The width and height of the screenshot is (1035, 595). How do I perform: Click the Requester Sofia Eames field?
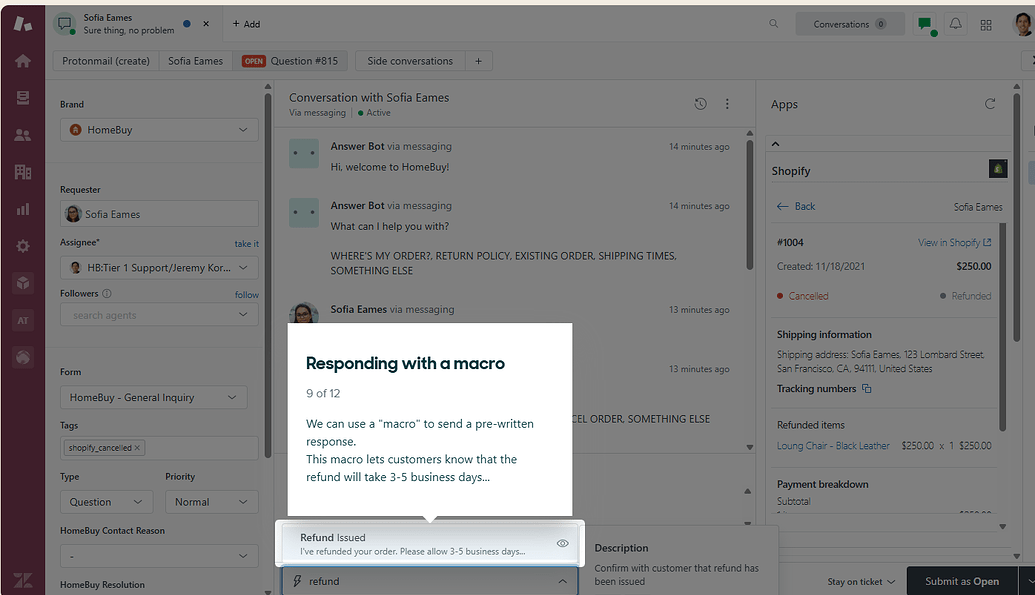[159, 214]
